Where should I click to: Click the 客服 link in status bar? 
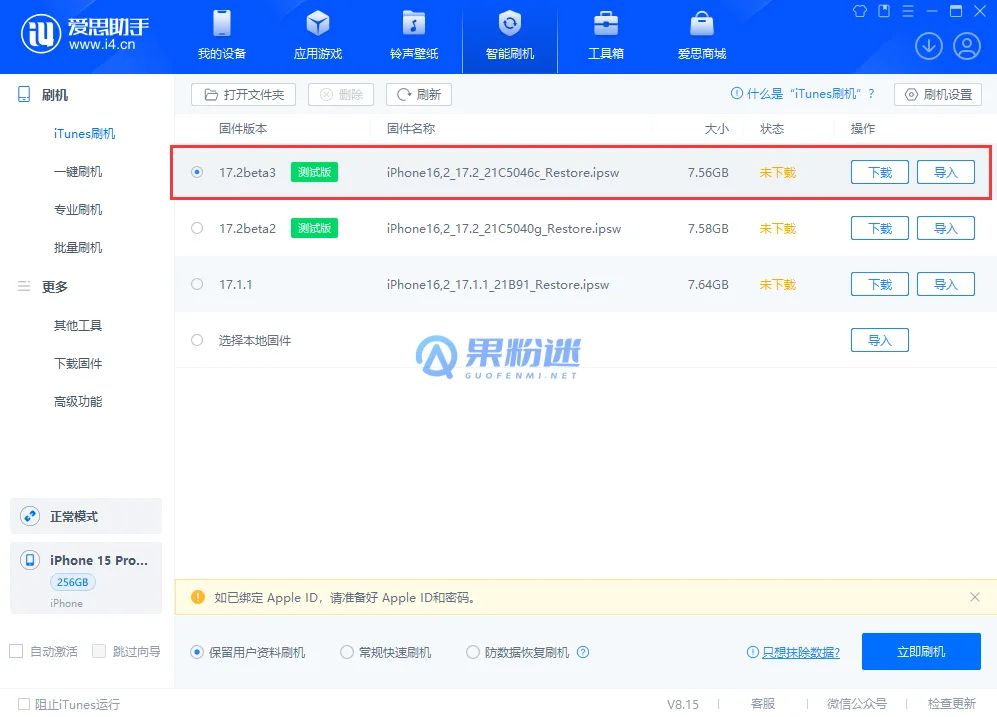coord(762,704)
